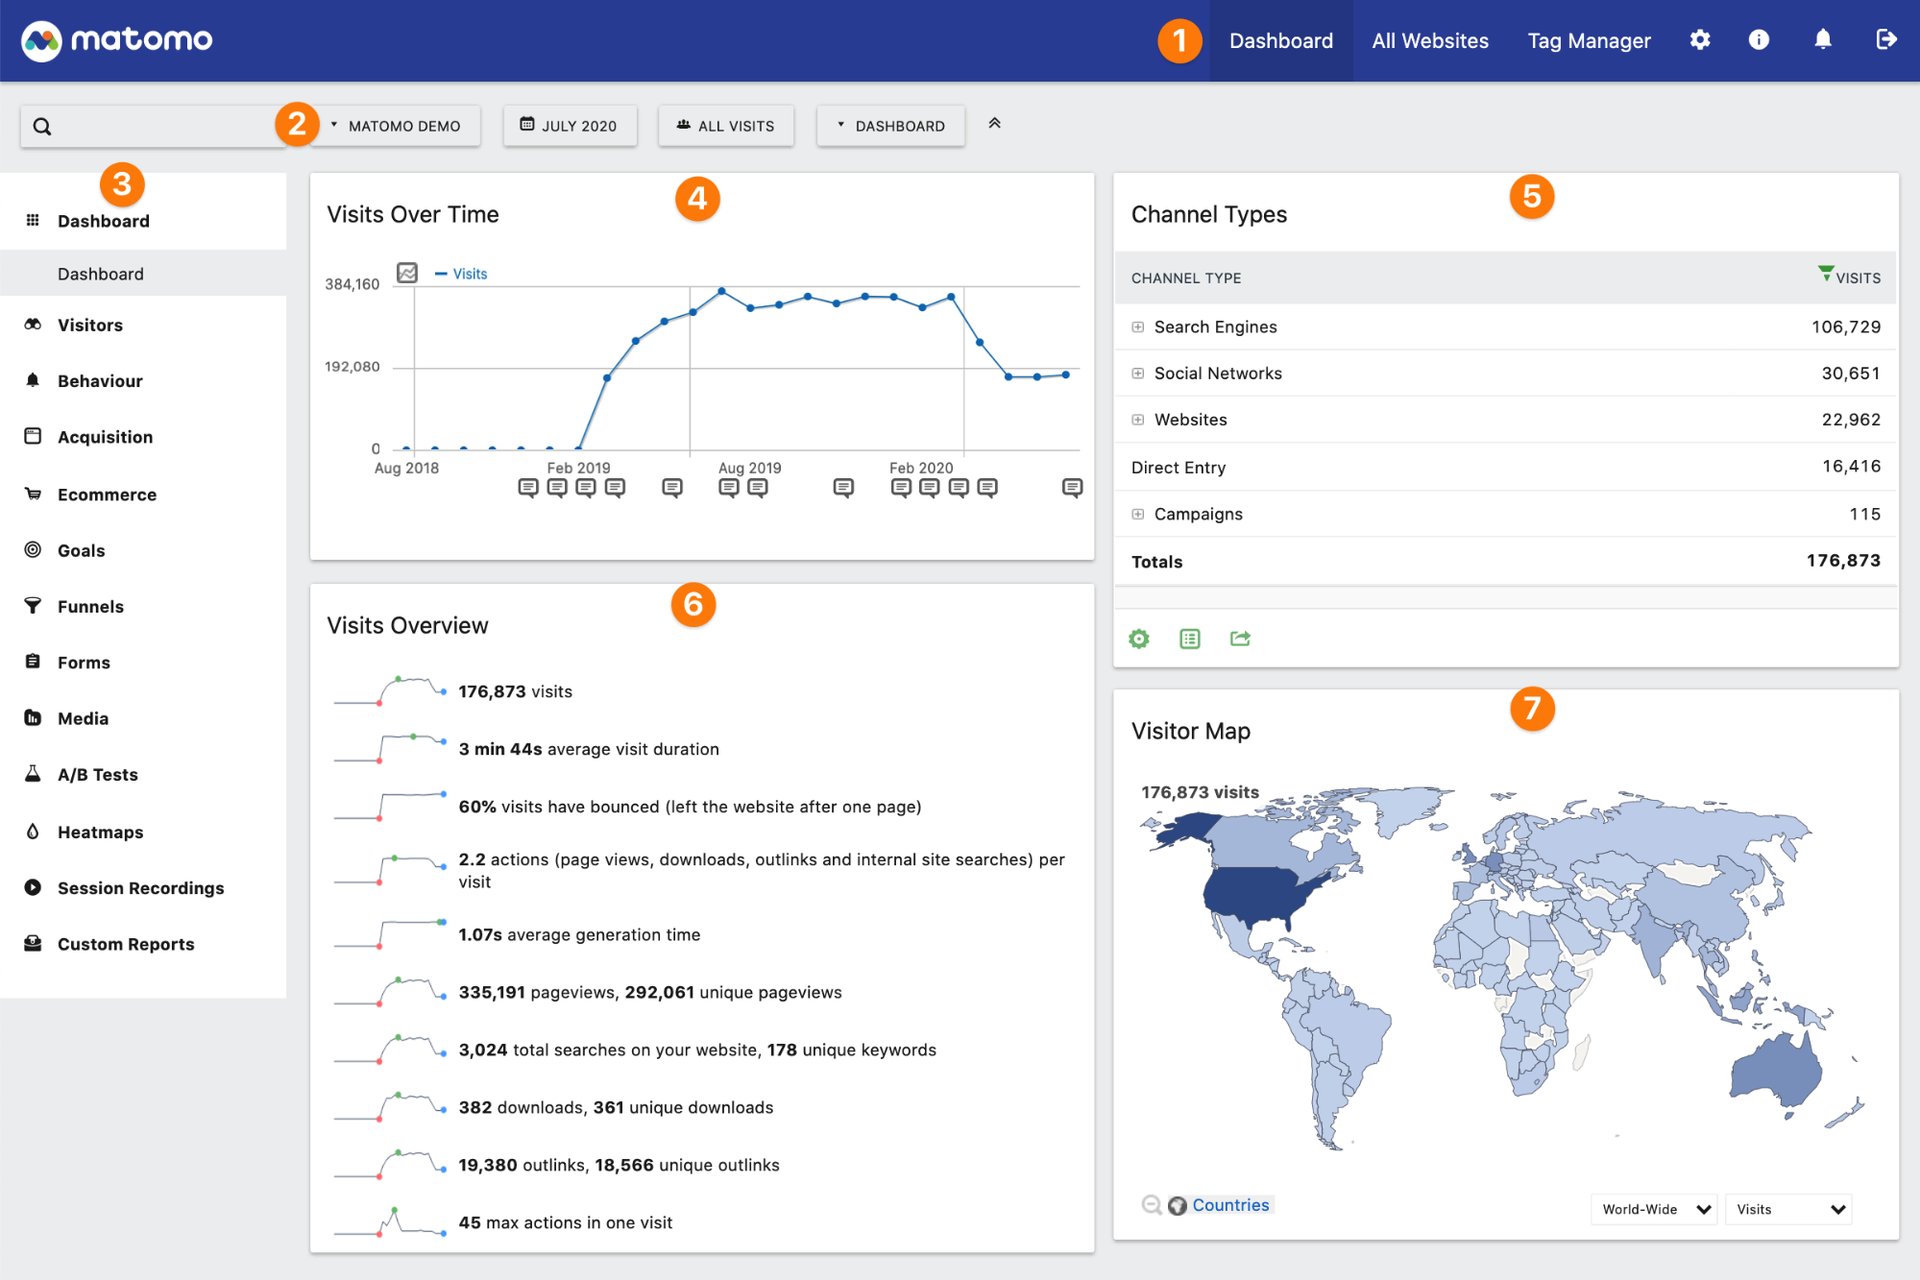Click the export icon under Channel Types
This screenshot has height=1280, width=1920.
[1240, 638]
